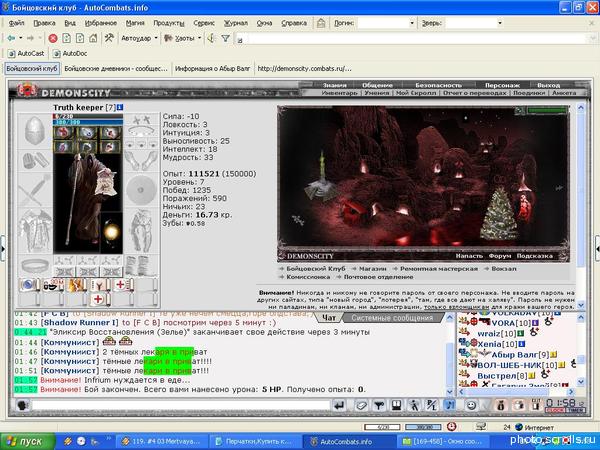Click player Xenia[10] in user list
This screenshot has width=600, height=450.
(498, 344)
